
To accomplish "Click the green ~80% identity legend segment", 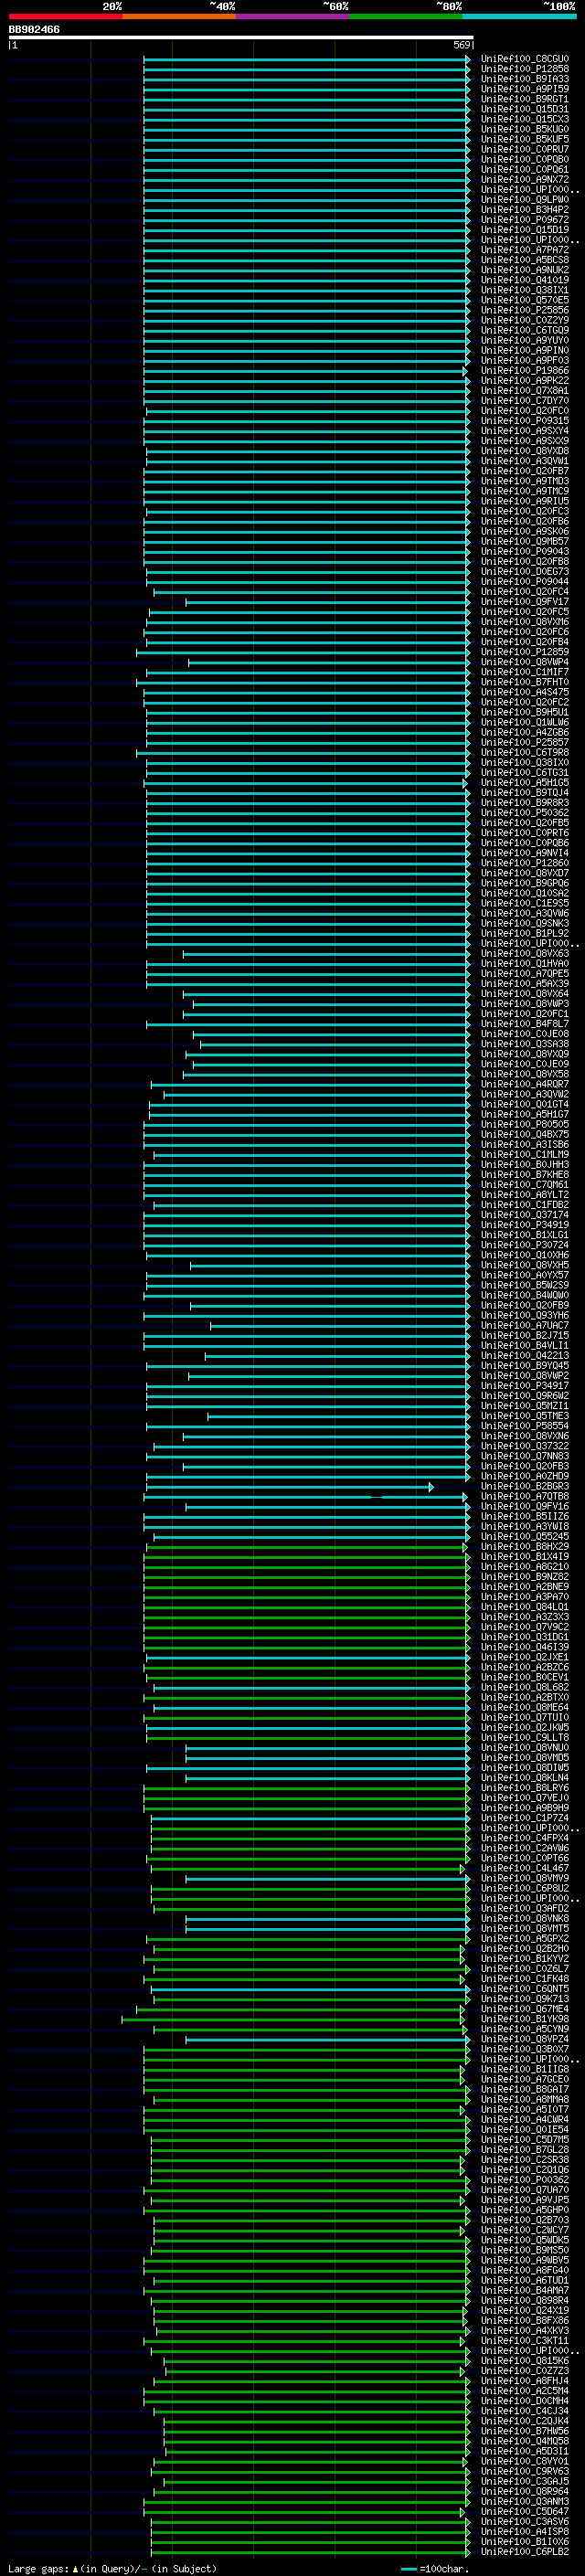I will tap(406, 16).
